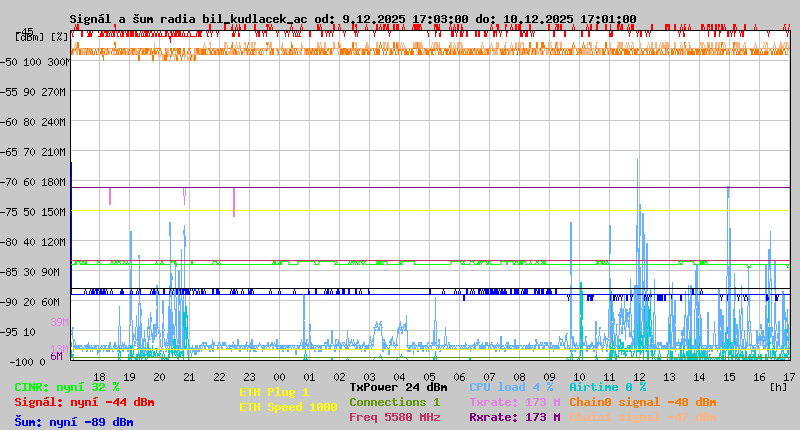Select the '13' hour tick label

click(x=669, y=377)
